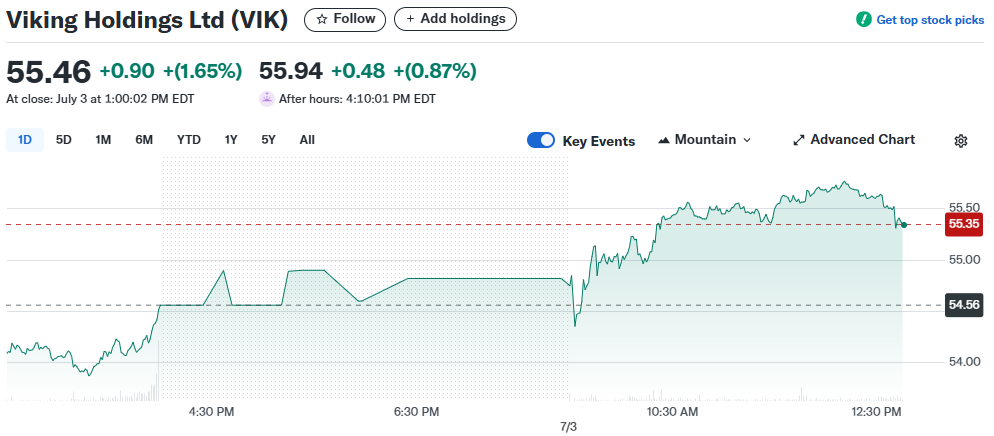Select the 1M time range
The width and height of the screenshot is (994, 436).
(103, 140)
